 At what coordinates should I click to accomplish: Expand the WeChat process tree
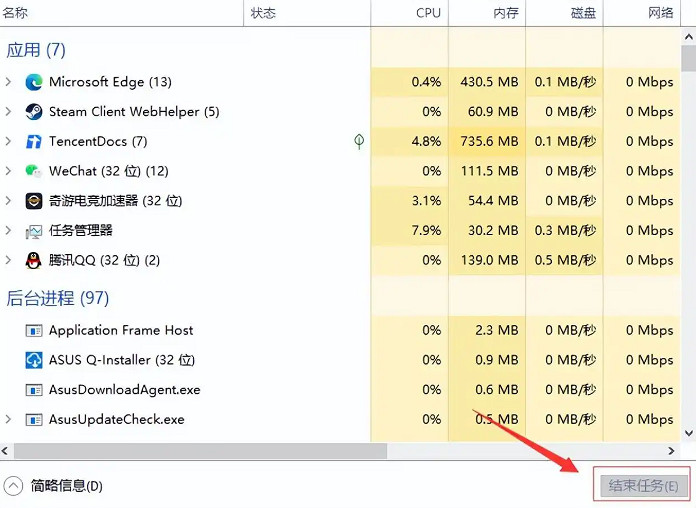point(9,171)
